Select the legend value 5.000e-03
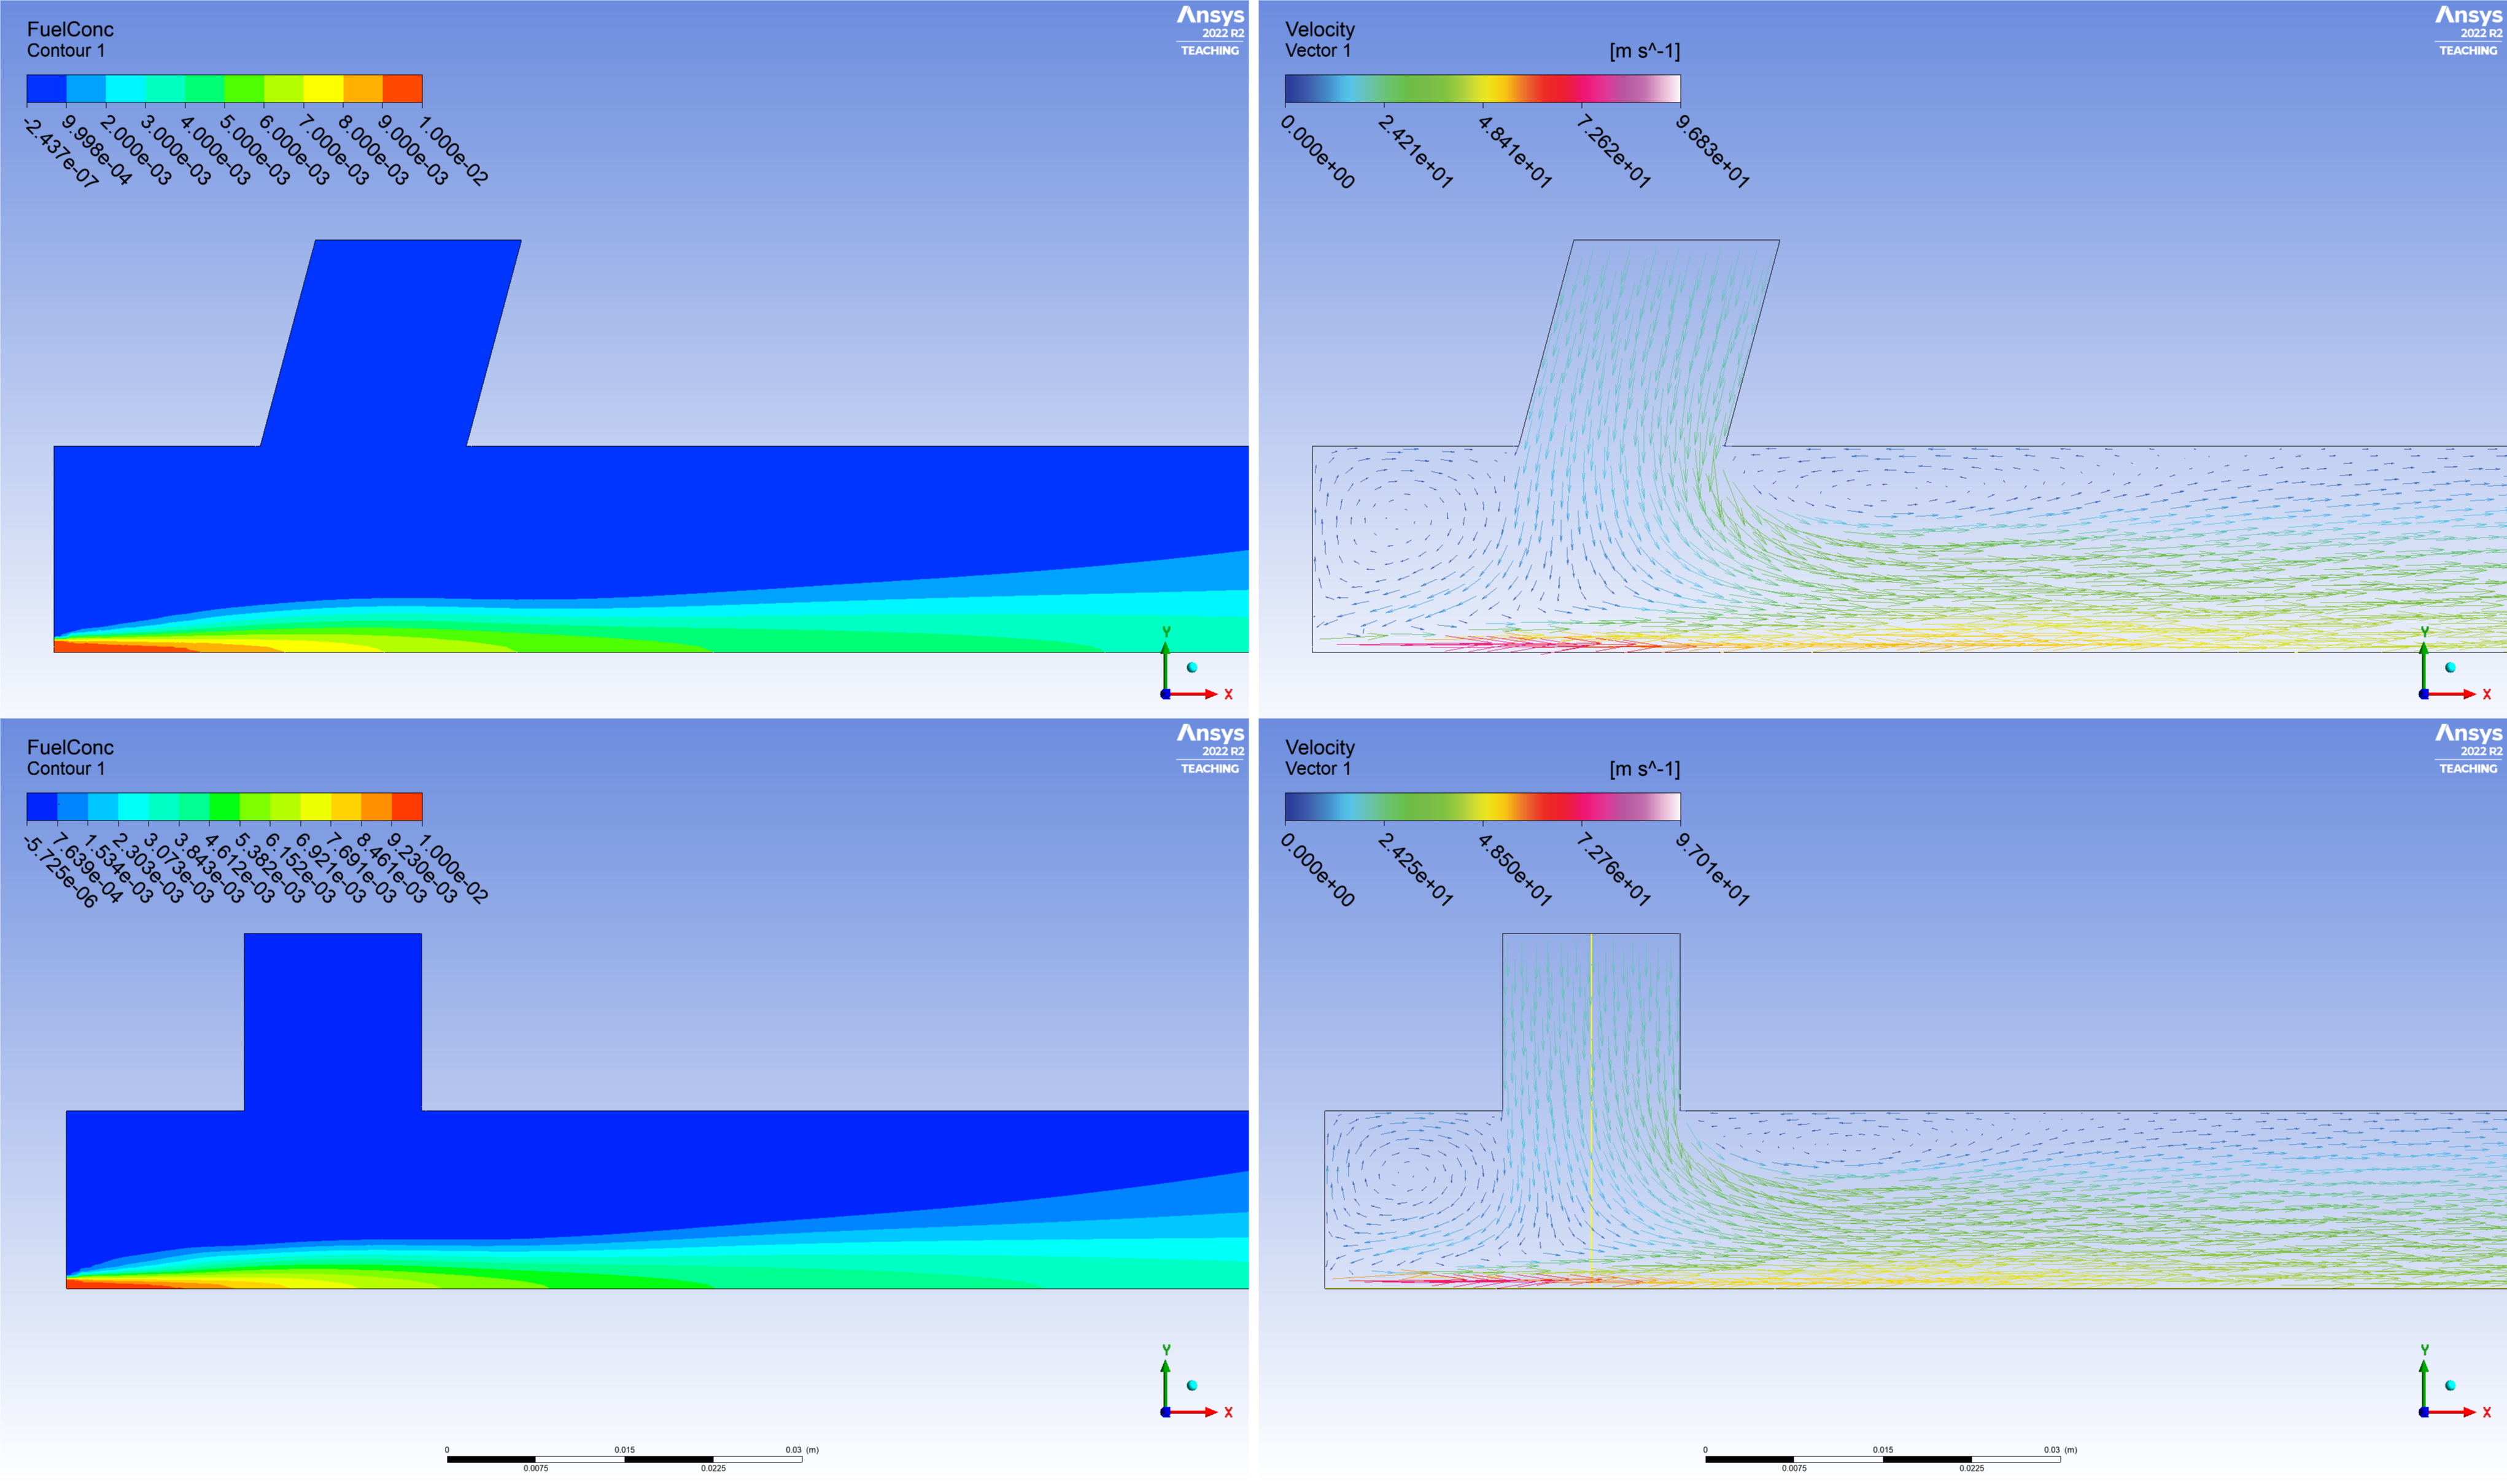 click(255, 150)
